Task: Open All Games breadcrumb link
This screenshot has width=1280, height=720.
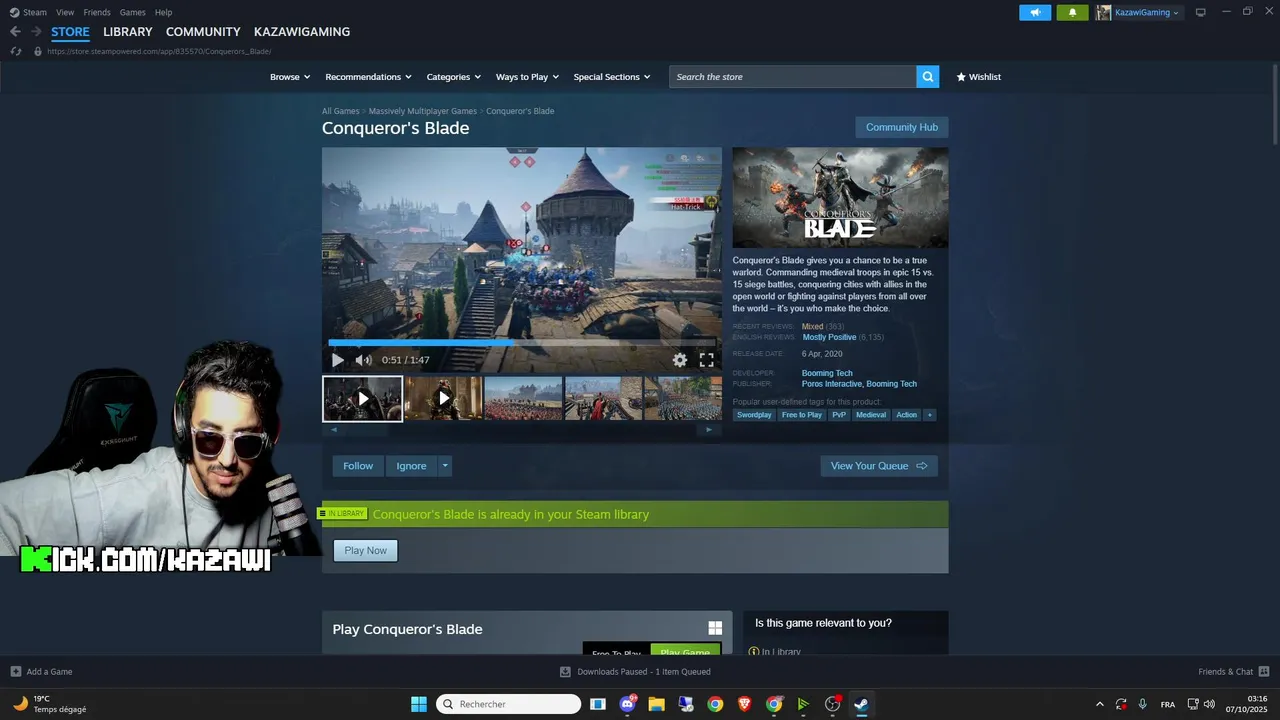Action: (x=341, y=111)
